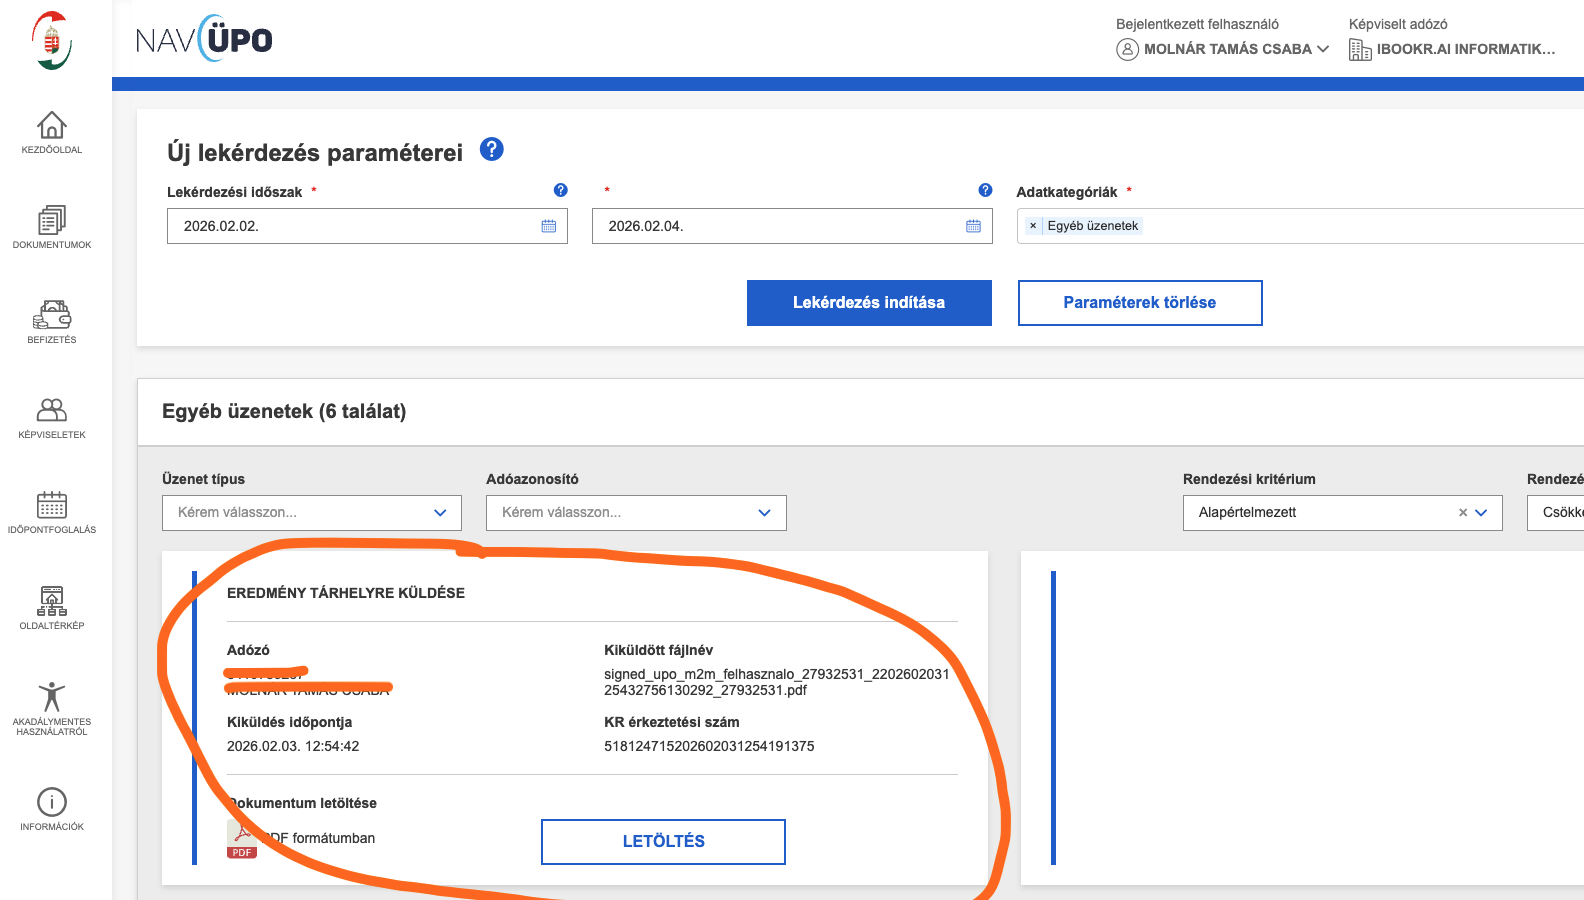Open calendar picker for end date 2026.02.04.

(x=973, y=226)
